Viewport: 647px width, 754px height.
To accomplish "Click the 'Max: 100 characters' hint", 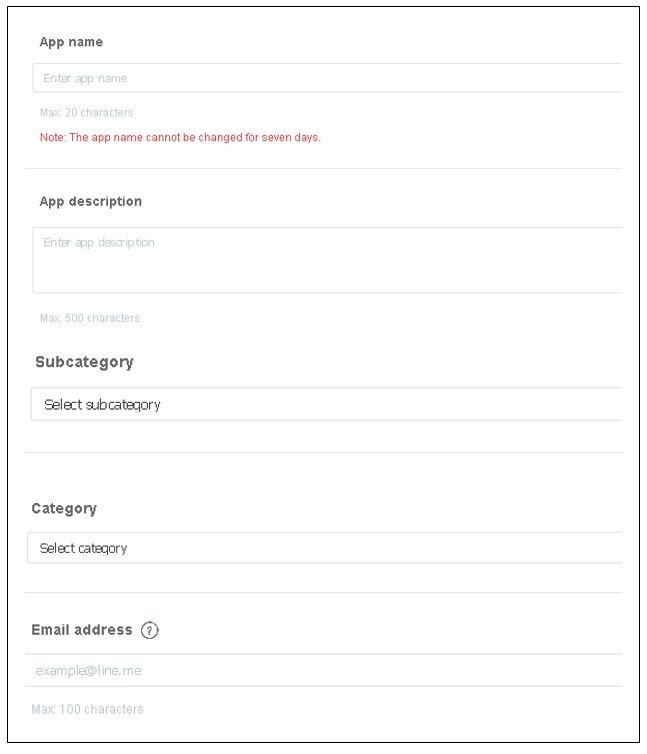I will coord(87,709).
